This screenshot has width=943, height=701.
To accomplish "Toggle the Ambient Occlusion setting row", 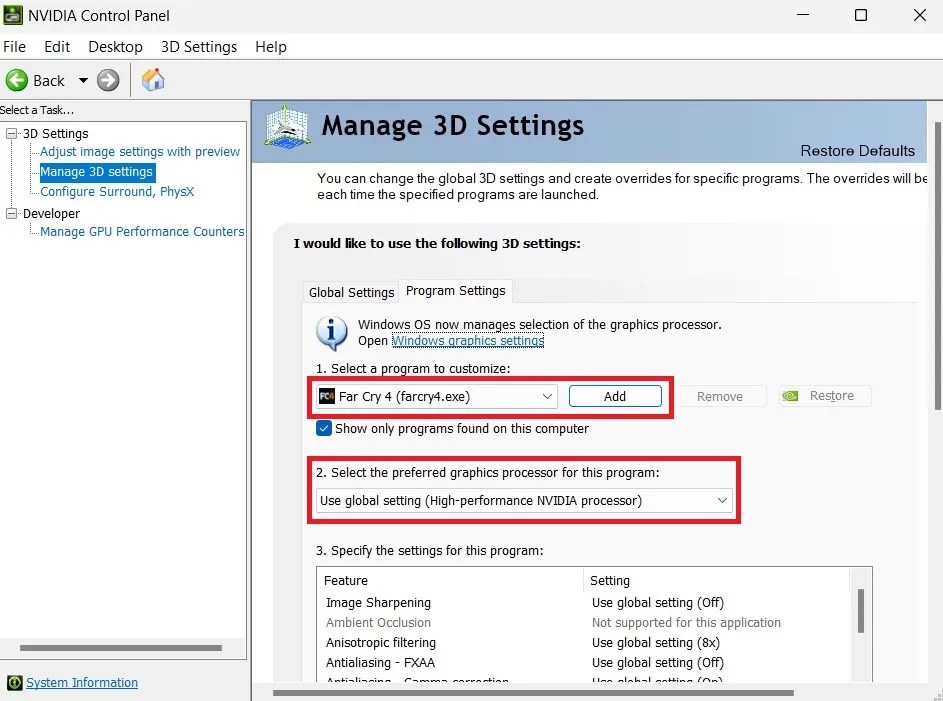I will 378,622.
